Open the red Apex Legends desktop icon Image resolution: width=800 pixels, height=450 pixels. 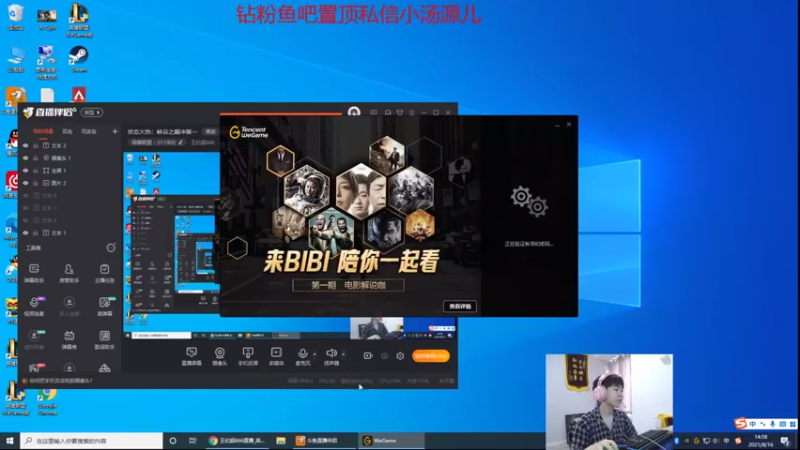click(x=79, y=95)
